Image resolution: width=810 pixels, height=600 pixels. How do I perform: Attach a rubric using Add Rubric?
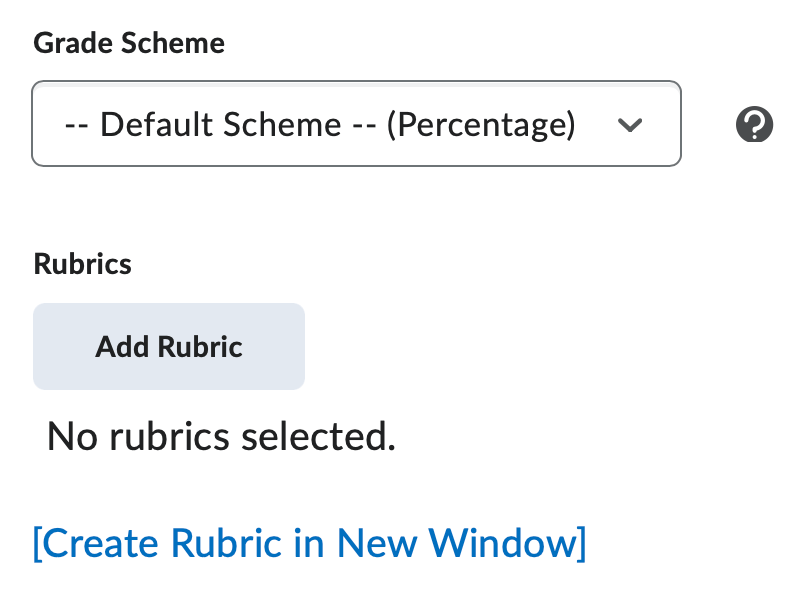click(x=168, y=346)
